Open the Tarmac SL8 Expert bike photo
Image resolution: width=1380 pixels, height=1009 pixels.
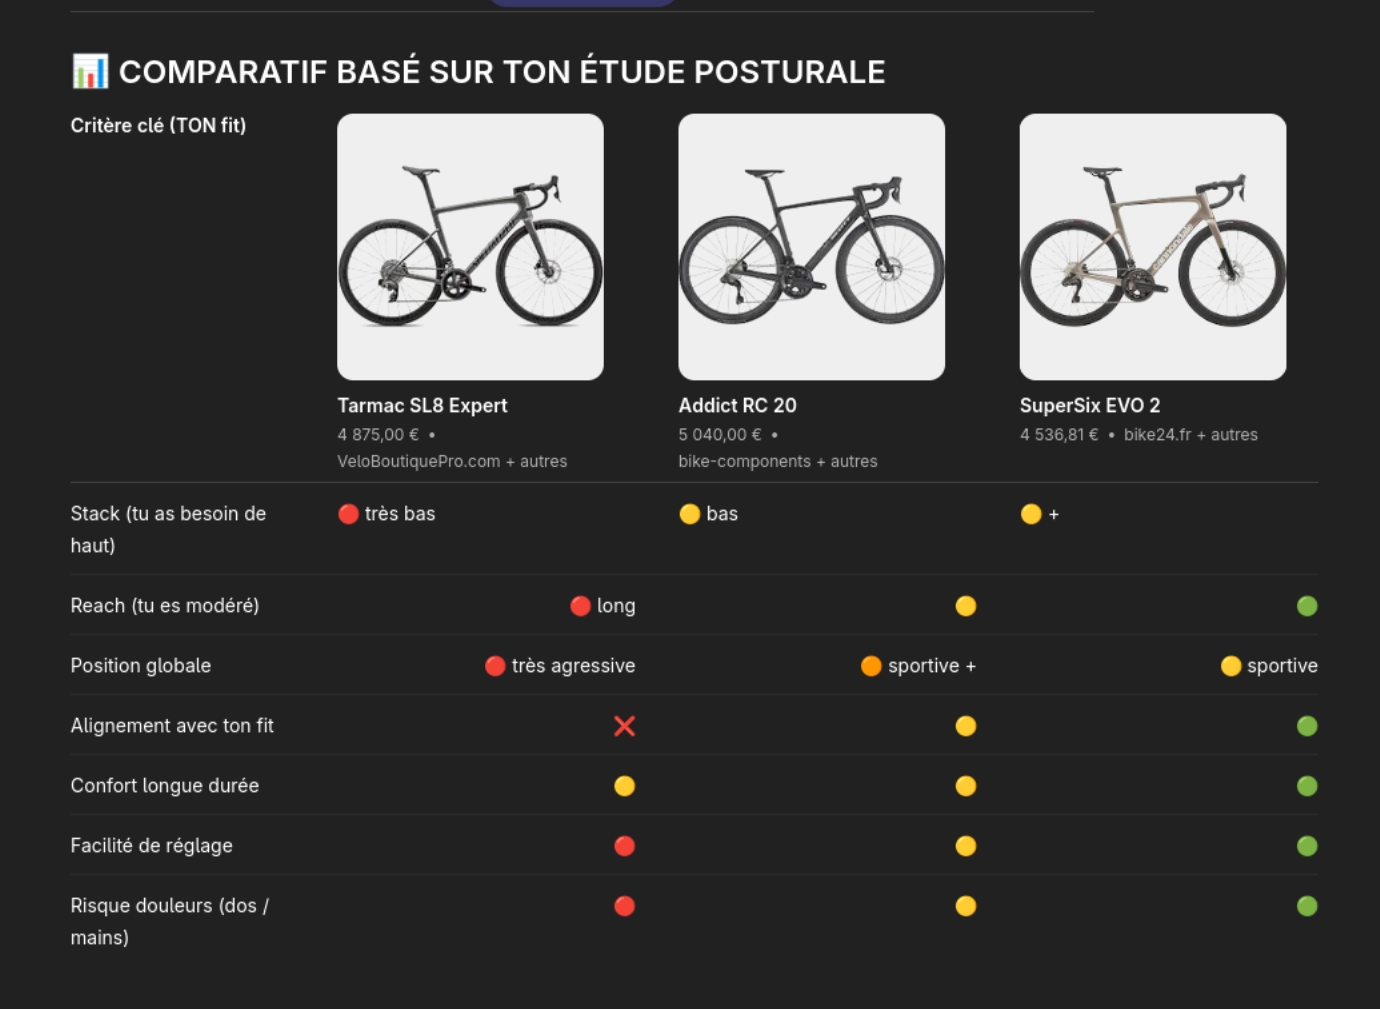coord(470,247)
